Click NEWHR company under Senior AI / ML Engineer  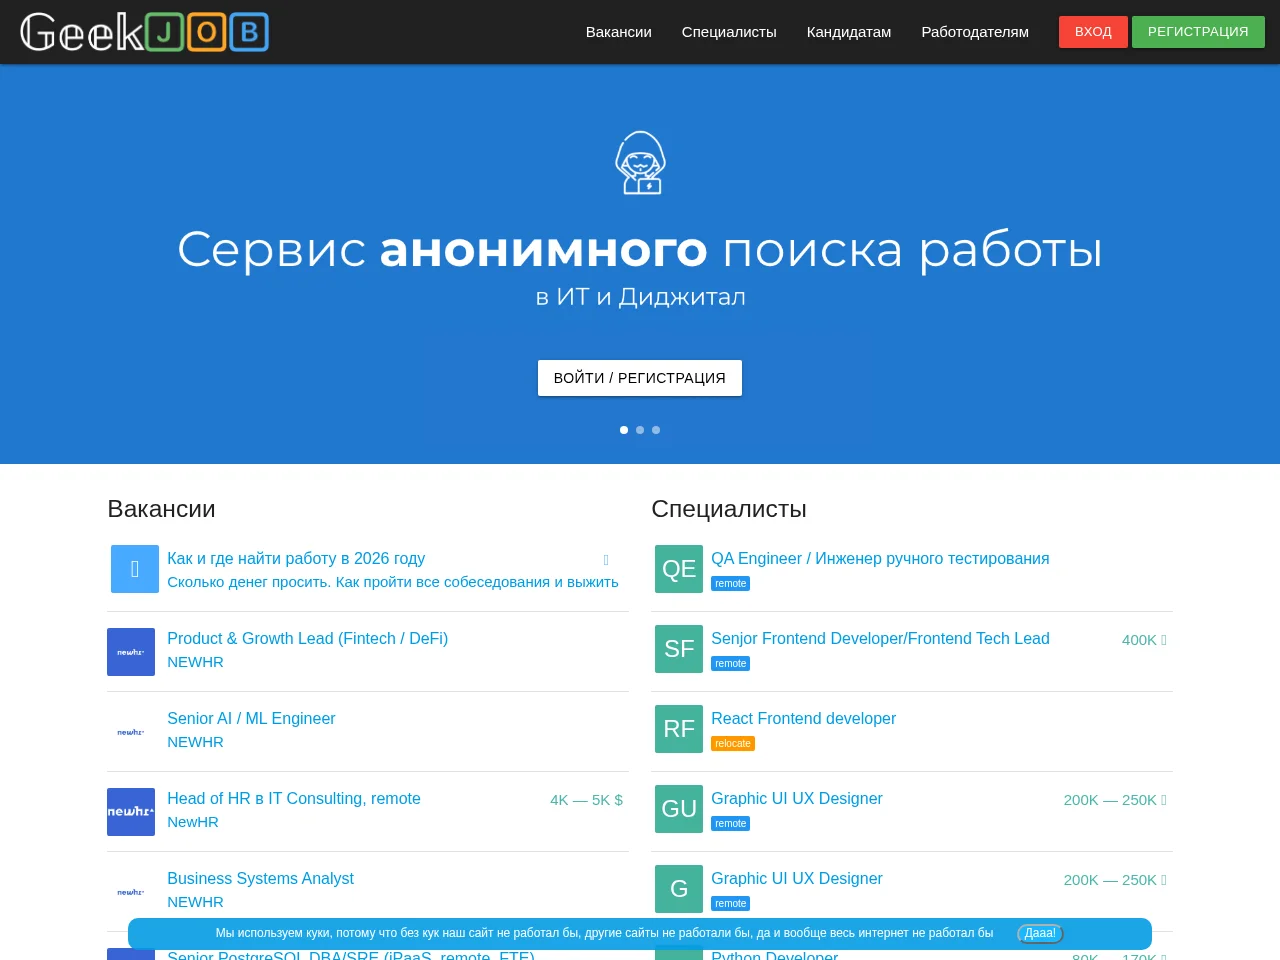click(195, 742)
